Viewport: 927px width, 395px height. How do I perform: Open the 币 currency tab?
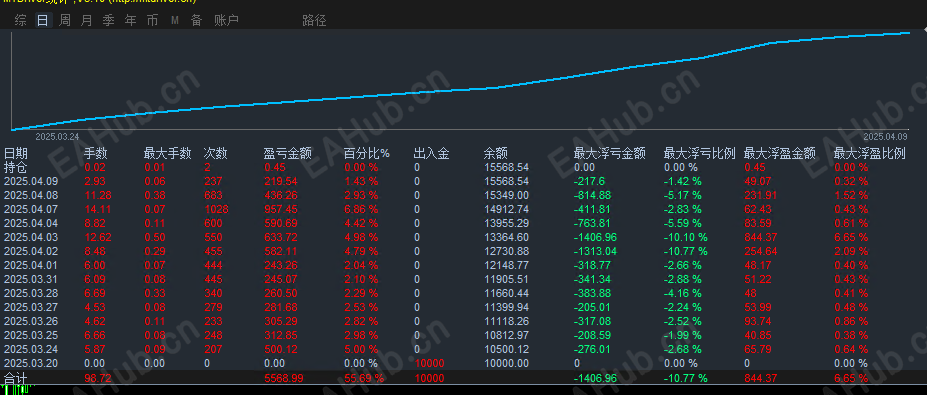(153, 21)
